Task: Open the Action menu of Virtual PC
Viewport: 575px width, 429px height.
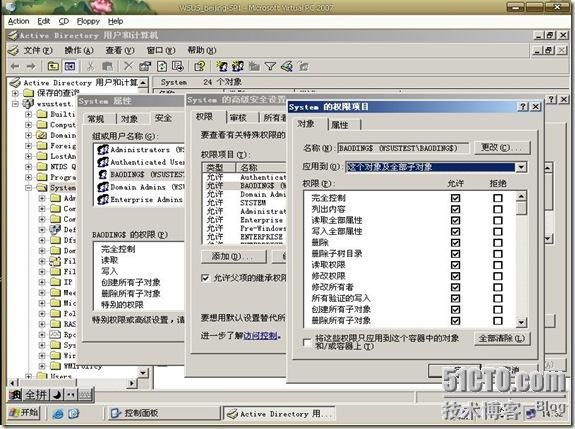Action: tap(18, 21)
